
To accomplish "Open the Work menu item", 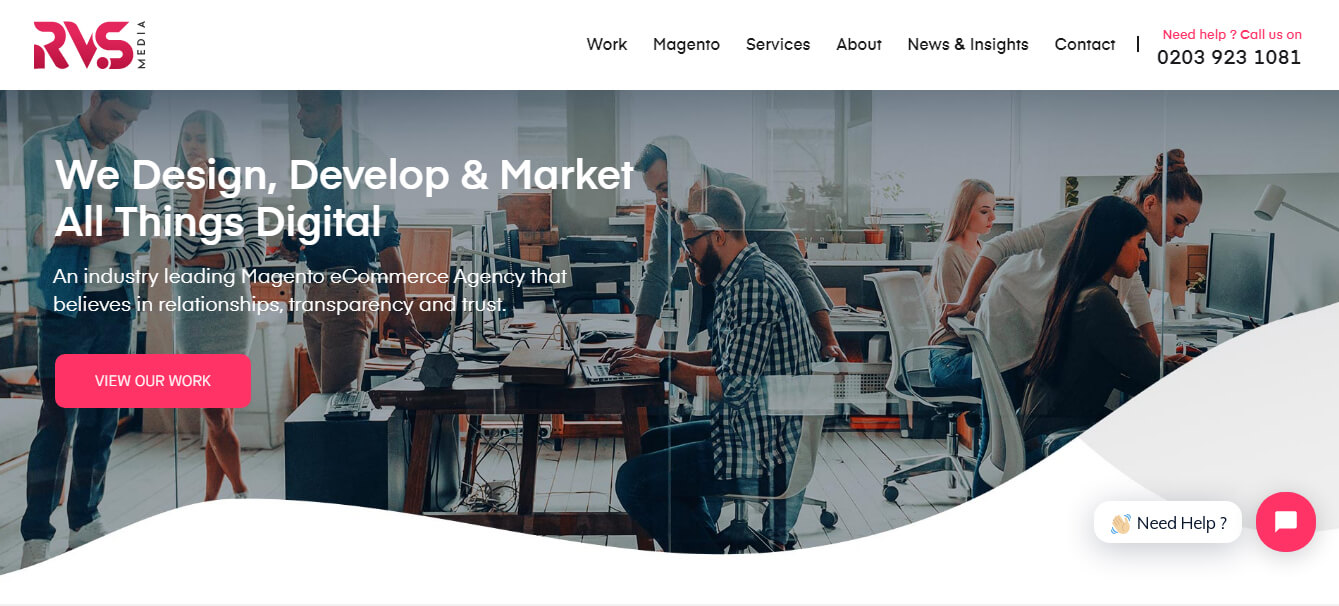I will pos(607,44).
